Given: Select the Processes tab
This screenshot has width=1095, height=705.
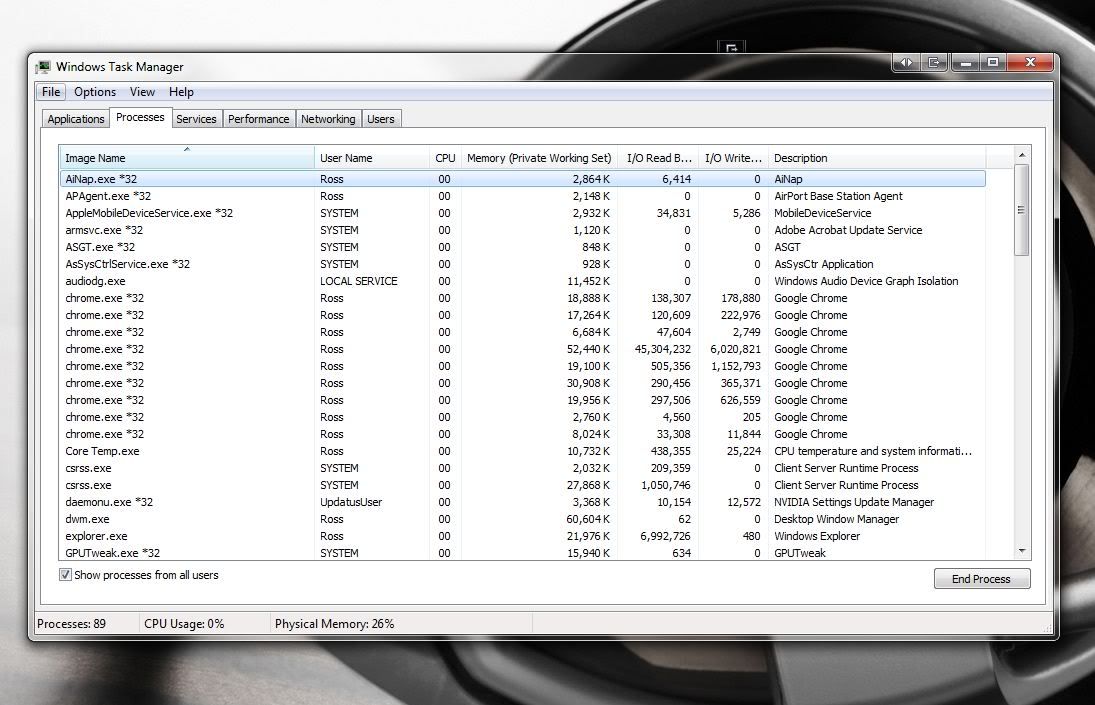Looking at the screenshot, I should tap(140, 117).
